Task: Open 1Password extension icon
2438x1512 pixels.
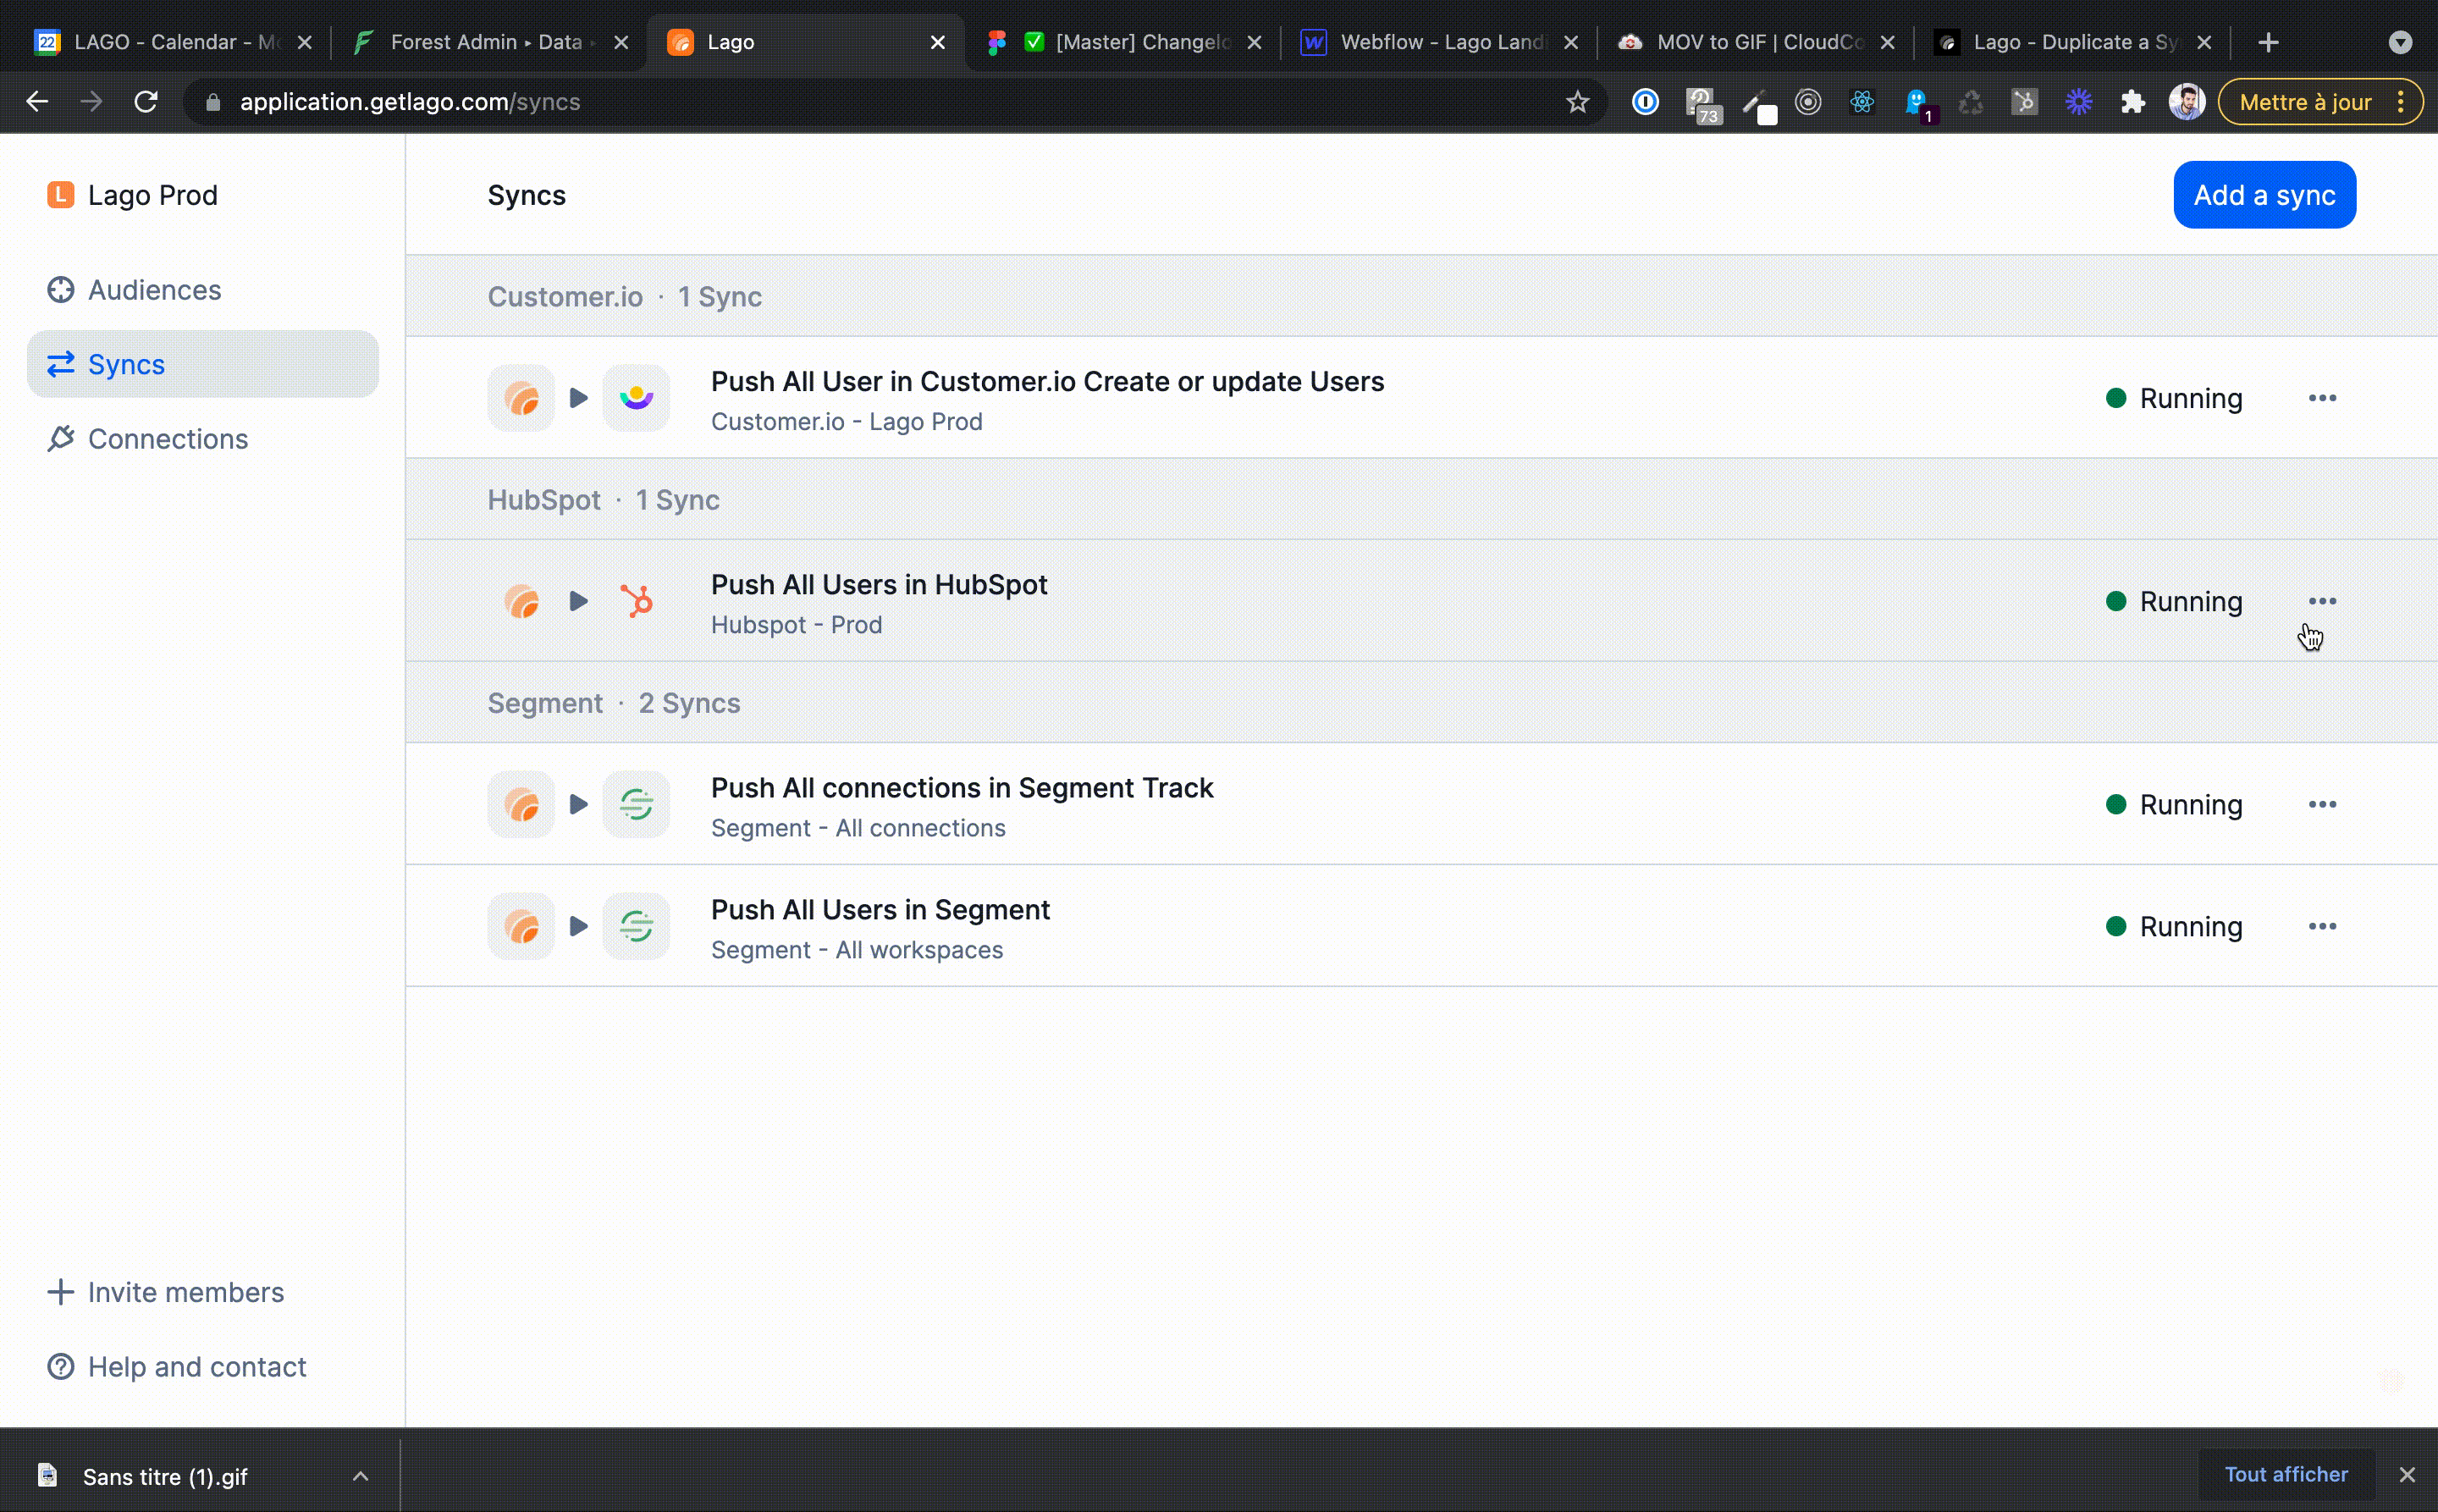Action: click(x=1645, y=102)
